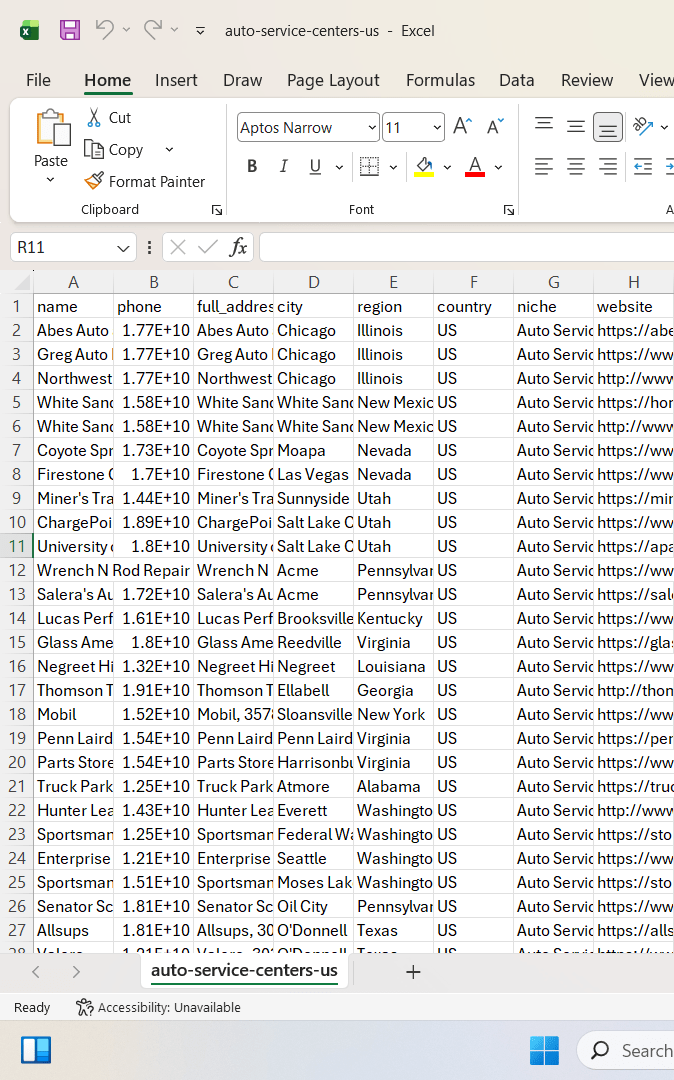674x1080 pixels.
Task: Select column F header
Action: 474,282
